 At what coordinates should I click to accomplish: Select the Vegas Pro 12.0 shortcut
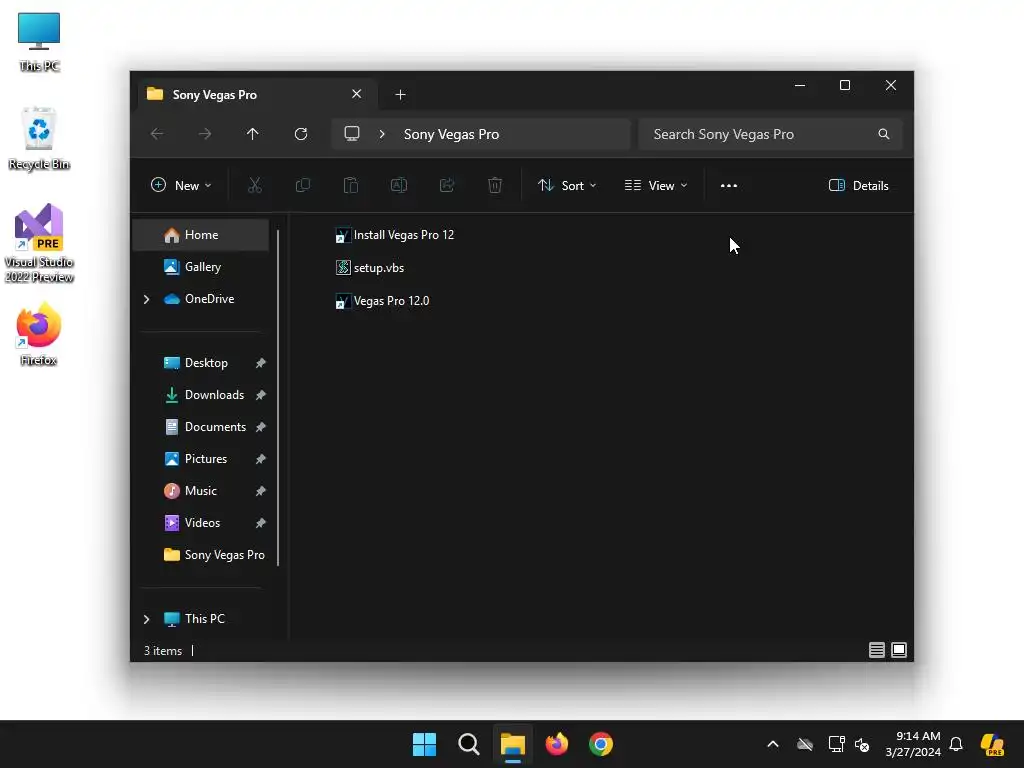[x=382, y=301]
